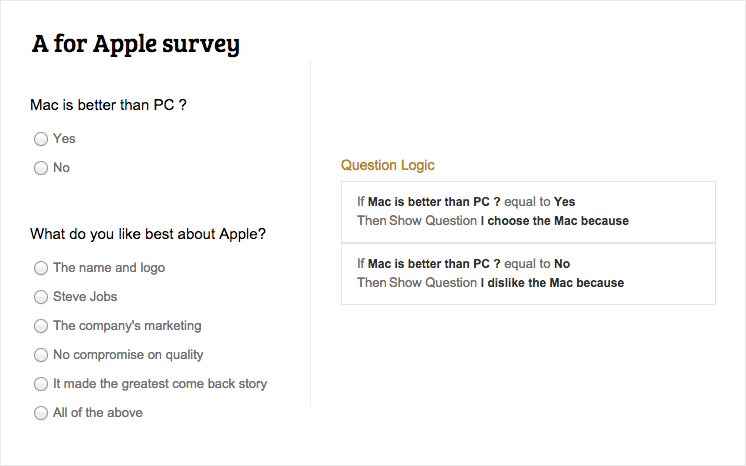Click 'Then Show Question' in the second rule

[x=416, y=283]
